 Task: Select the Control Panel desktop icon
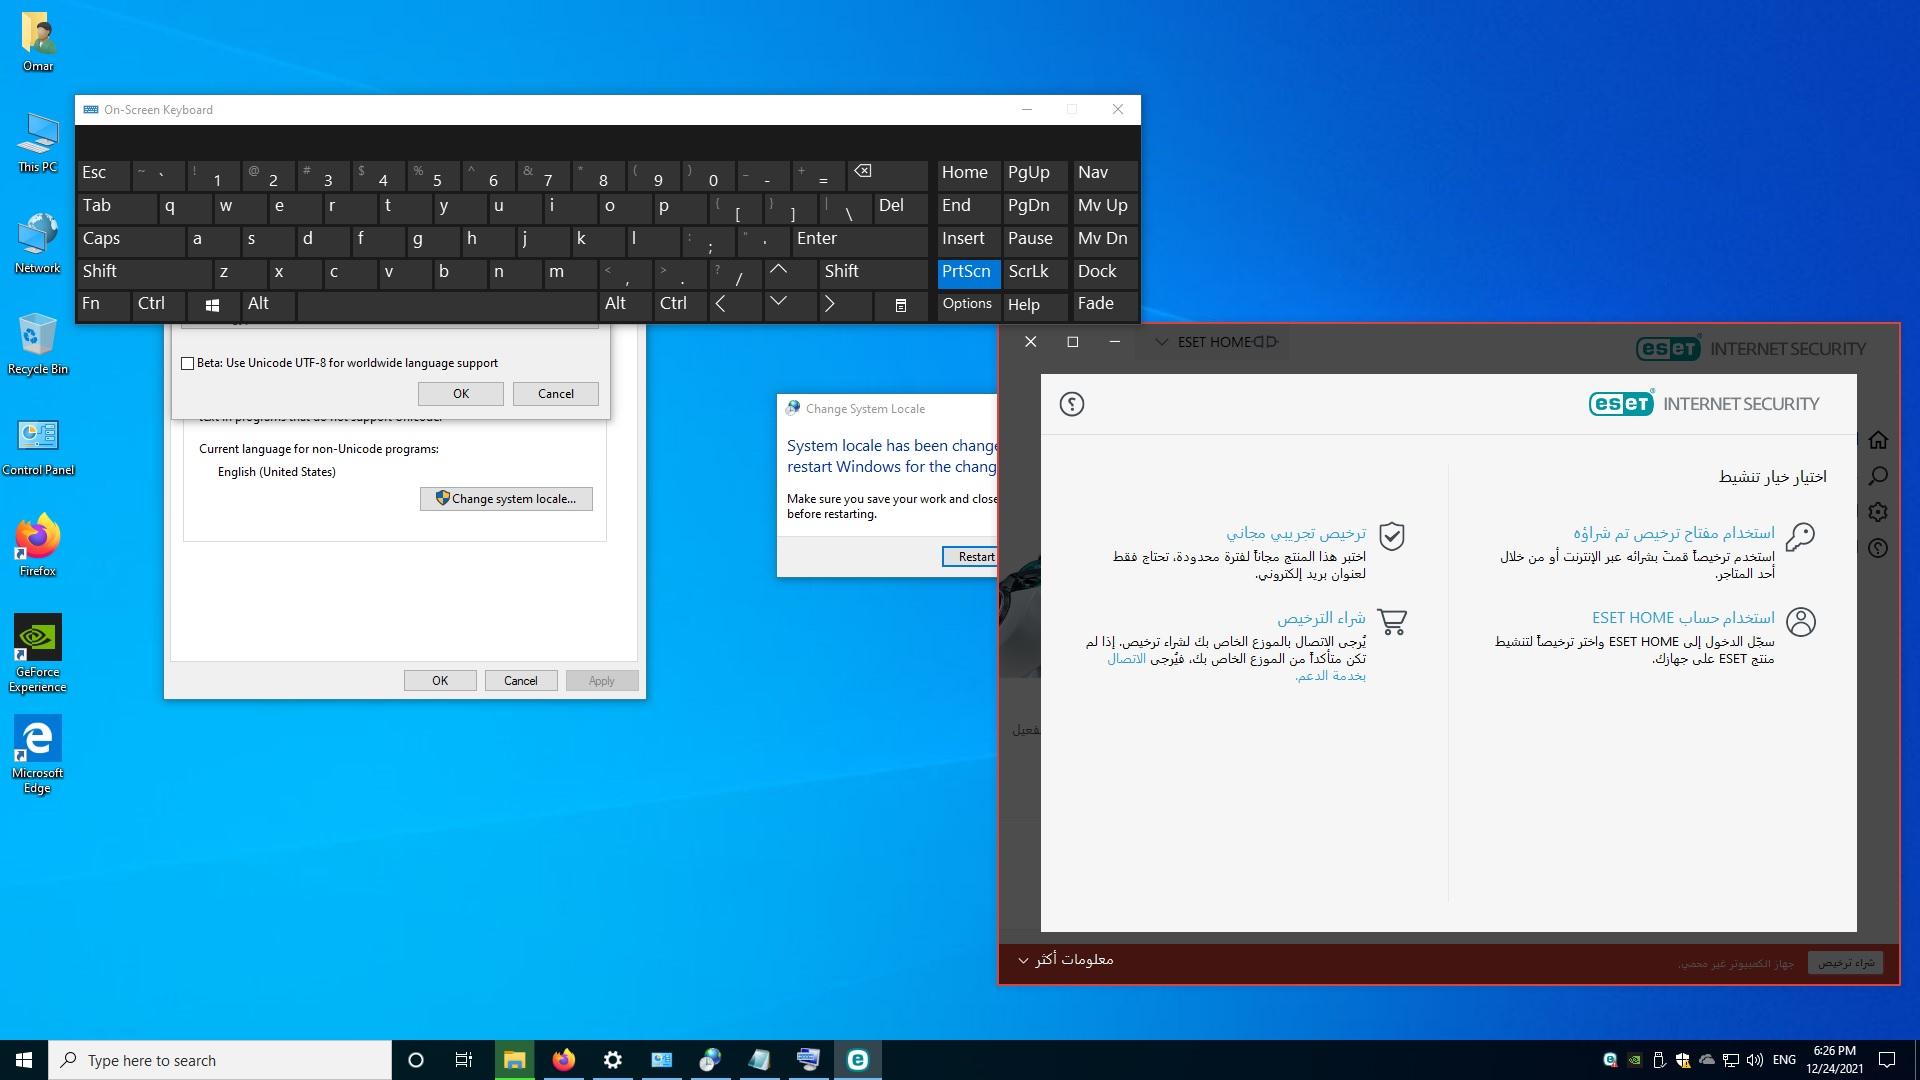point(38,447)
